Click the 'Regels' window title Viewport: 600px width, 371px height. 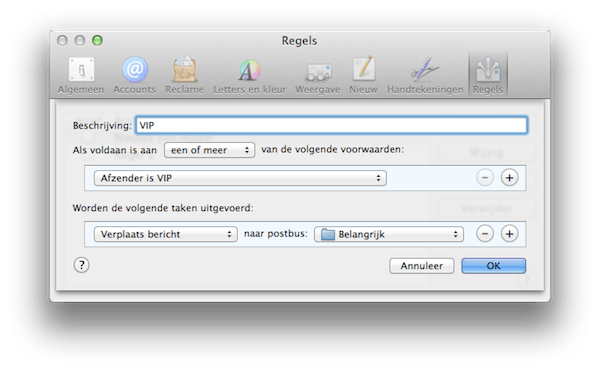point(299,41)
